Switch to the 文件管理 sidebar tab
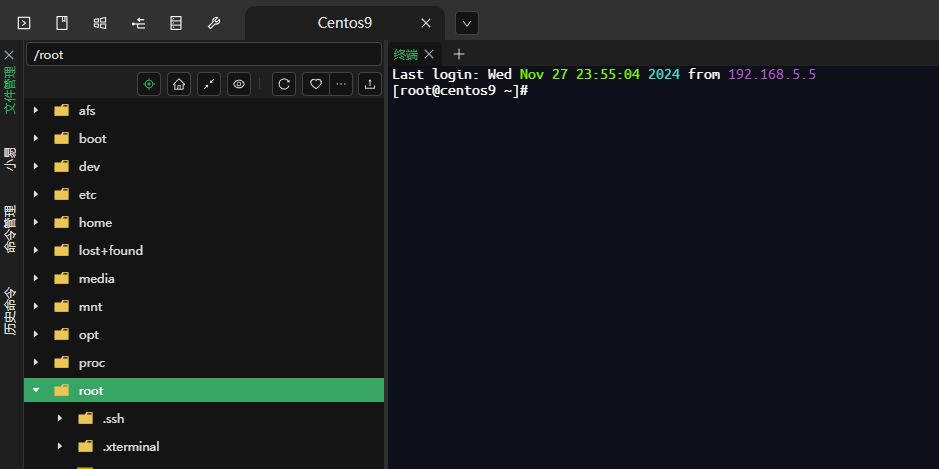Screen dimensions: 939x469 tap(10, 91)
